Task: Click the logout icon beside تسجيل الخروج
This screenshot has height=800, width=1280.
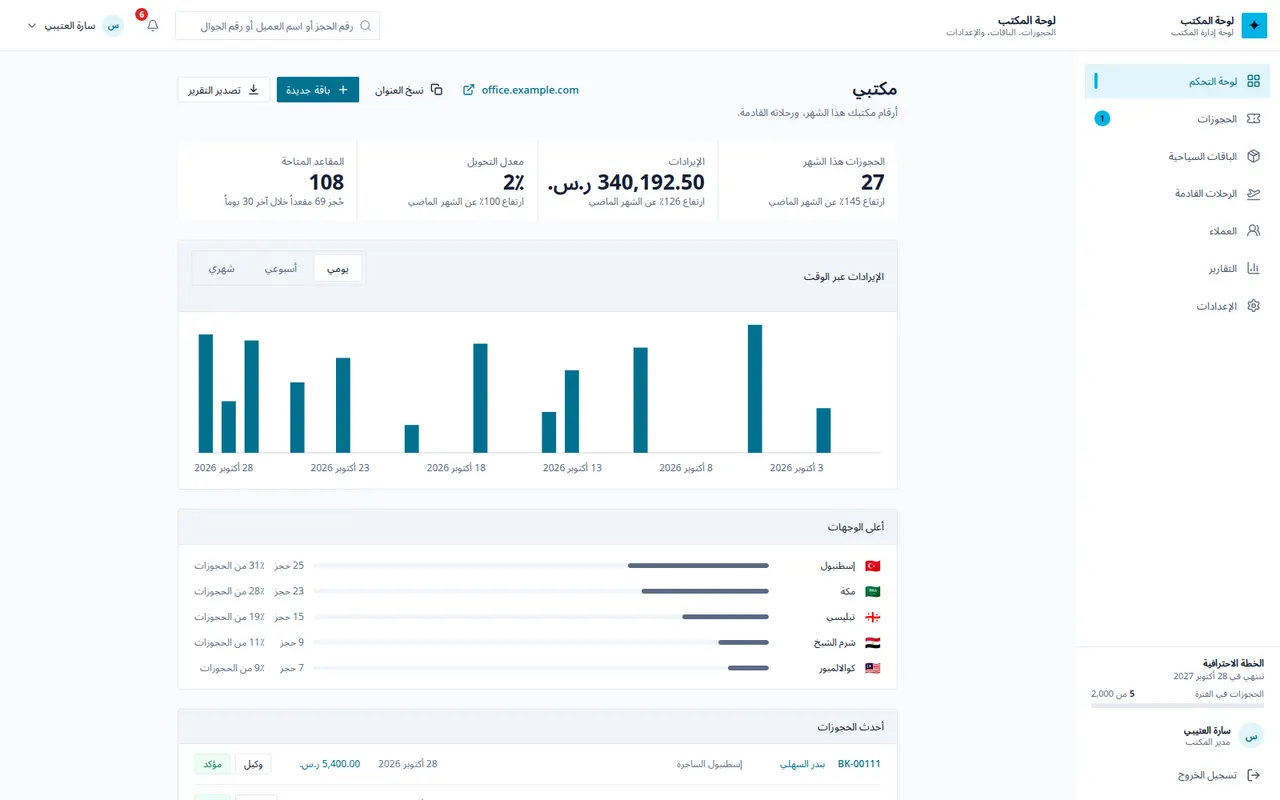Action: pos(1253,775)
